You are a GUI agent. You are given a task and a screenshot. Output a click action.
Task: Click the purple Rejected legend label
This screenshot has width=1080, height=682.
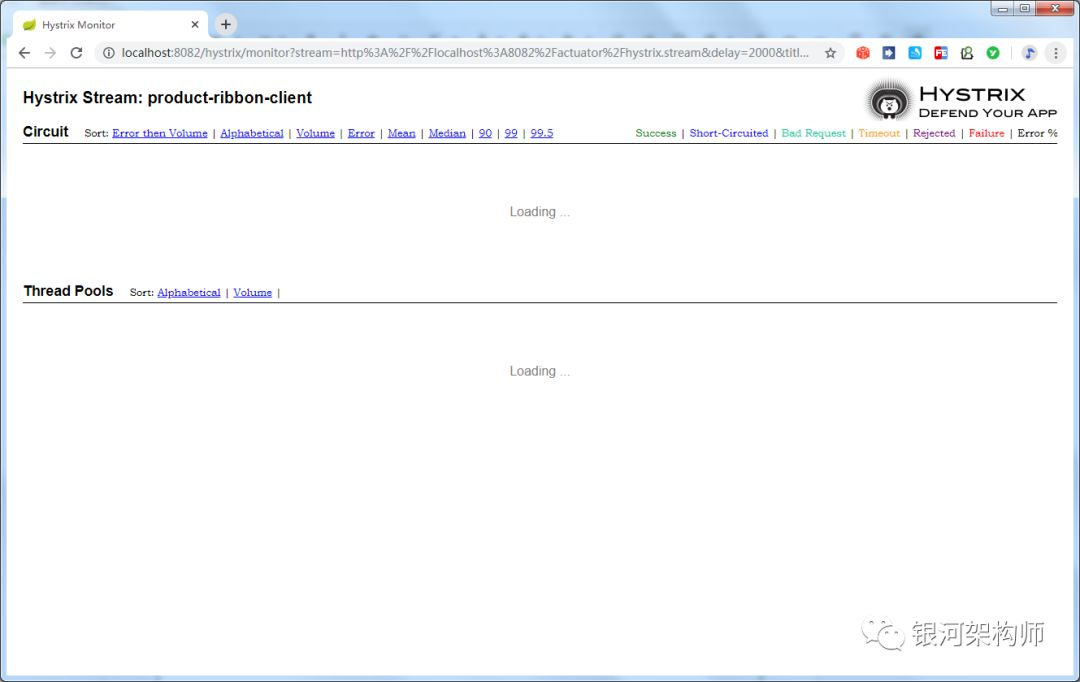(934, 134)
